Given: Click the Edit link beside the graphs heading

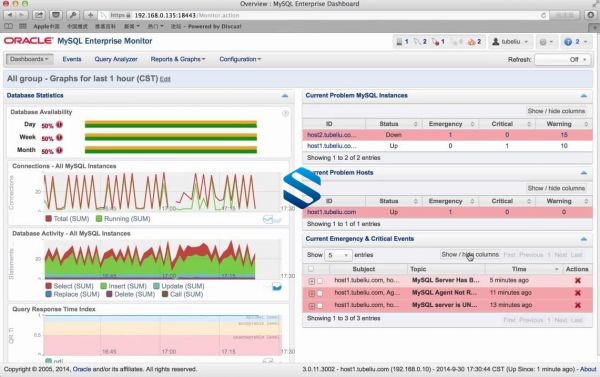Looking at the screenshot, I should [x=165, y=80].
